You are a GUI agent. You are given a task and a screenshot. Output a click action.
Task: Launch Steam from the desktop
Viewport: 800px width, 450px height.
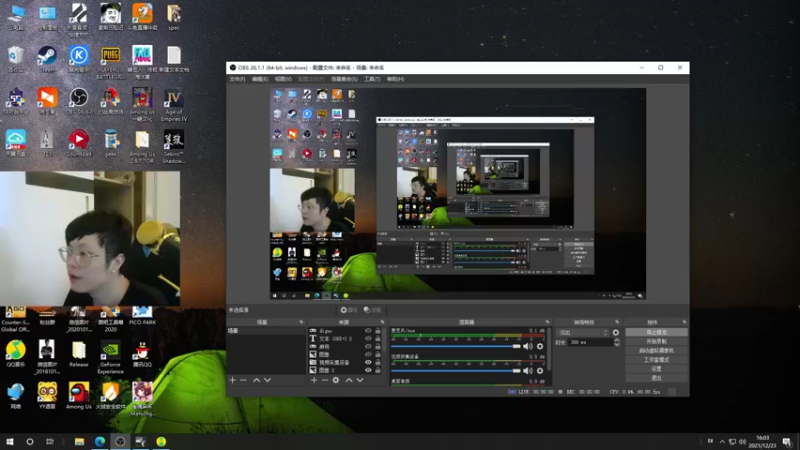pos(47,60)
